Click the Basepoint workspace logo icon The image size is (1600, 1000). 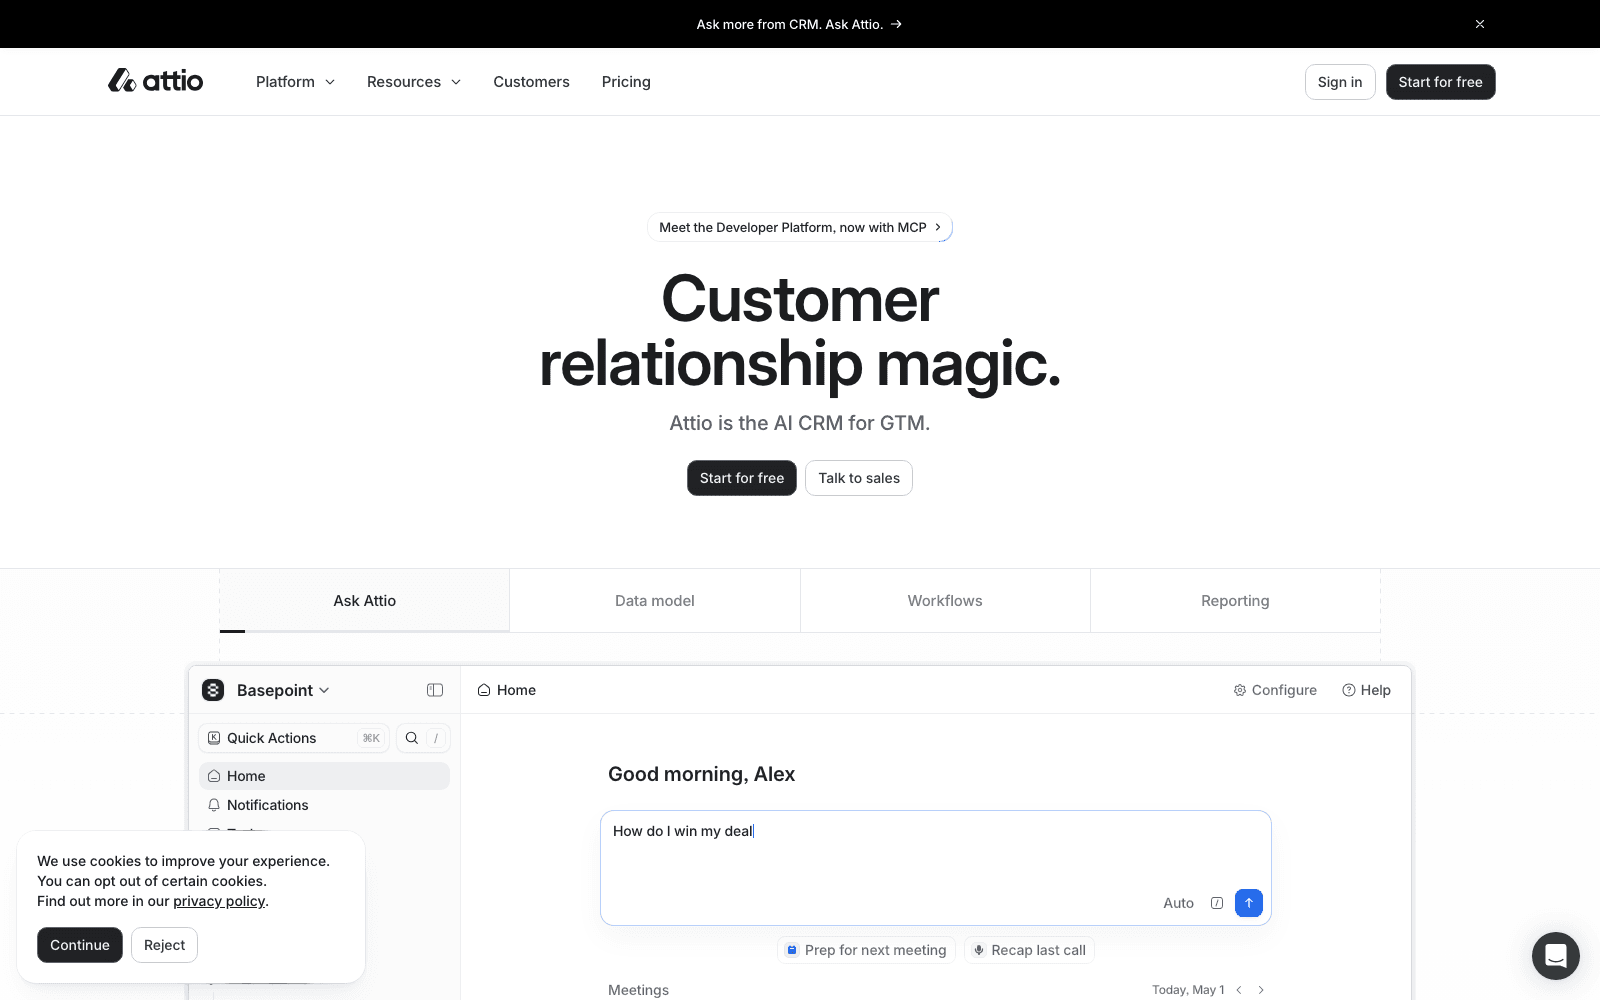[x=213, y=690]
